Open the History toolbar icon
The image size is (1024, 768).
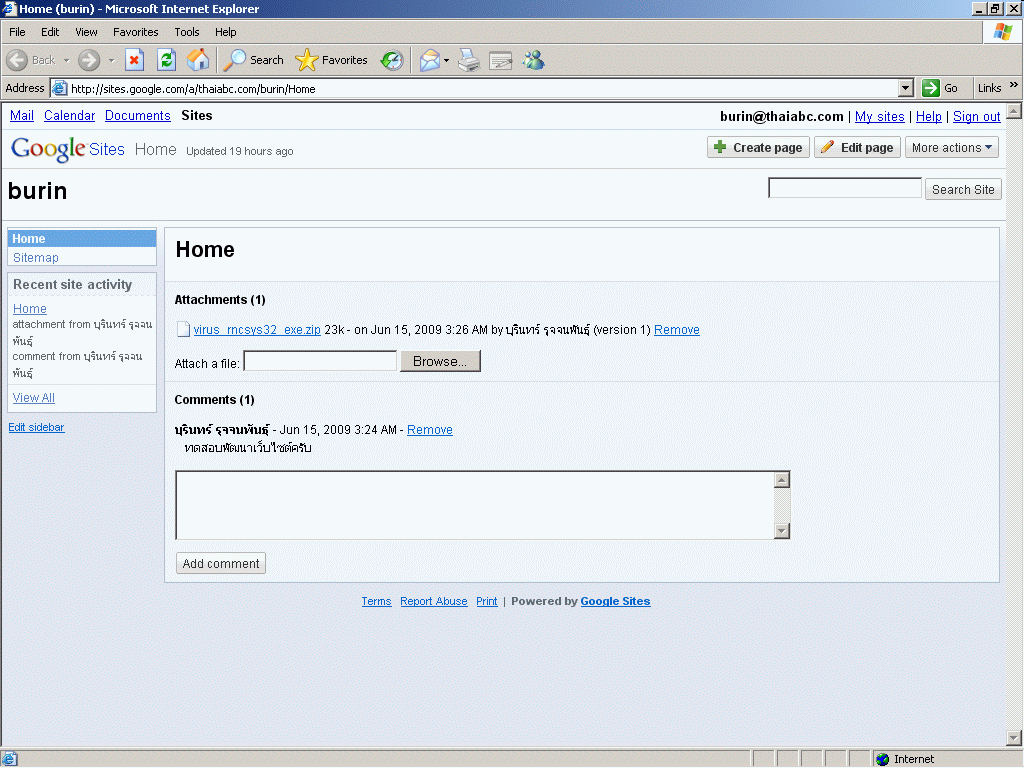[392, 60]
